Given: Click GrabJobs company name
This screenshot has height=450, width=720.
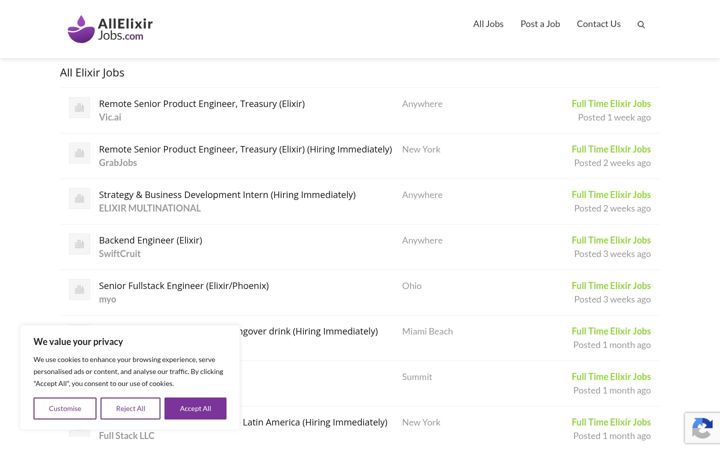Looking at the screenshot, I should pyautogui.click(x=118, y=163).
